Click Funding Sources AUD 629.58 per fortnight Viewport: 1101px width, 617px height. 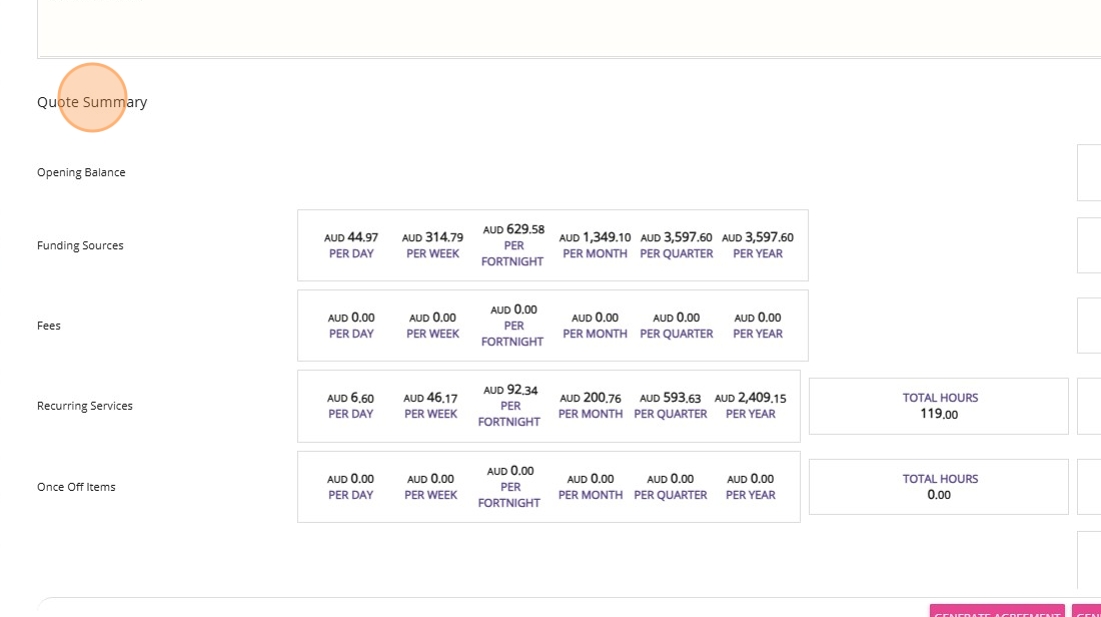pyautogui.click(x=513, y=245)
